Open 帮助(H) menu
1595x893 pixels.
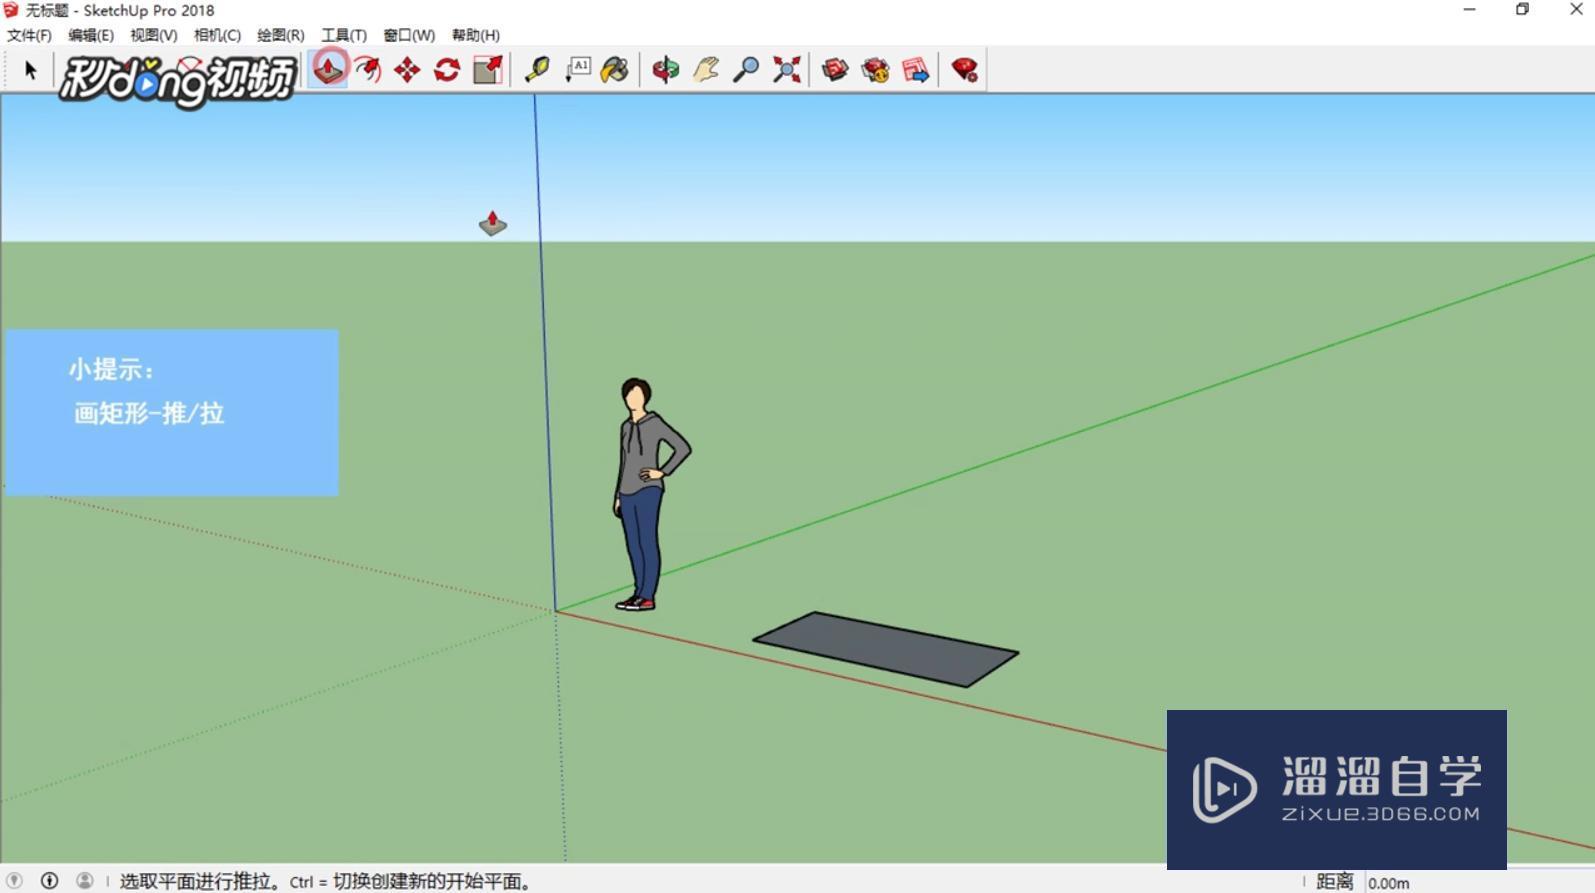[476, 35]
